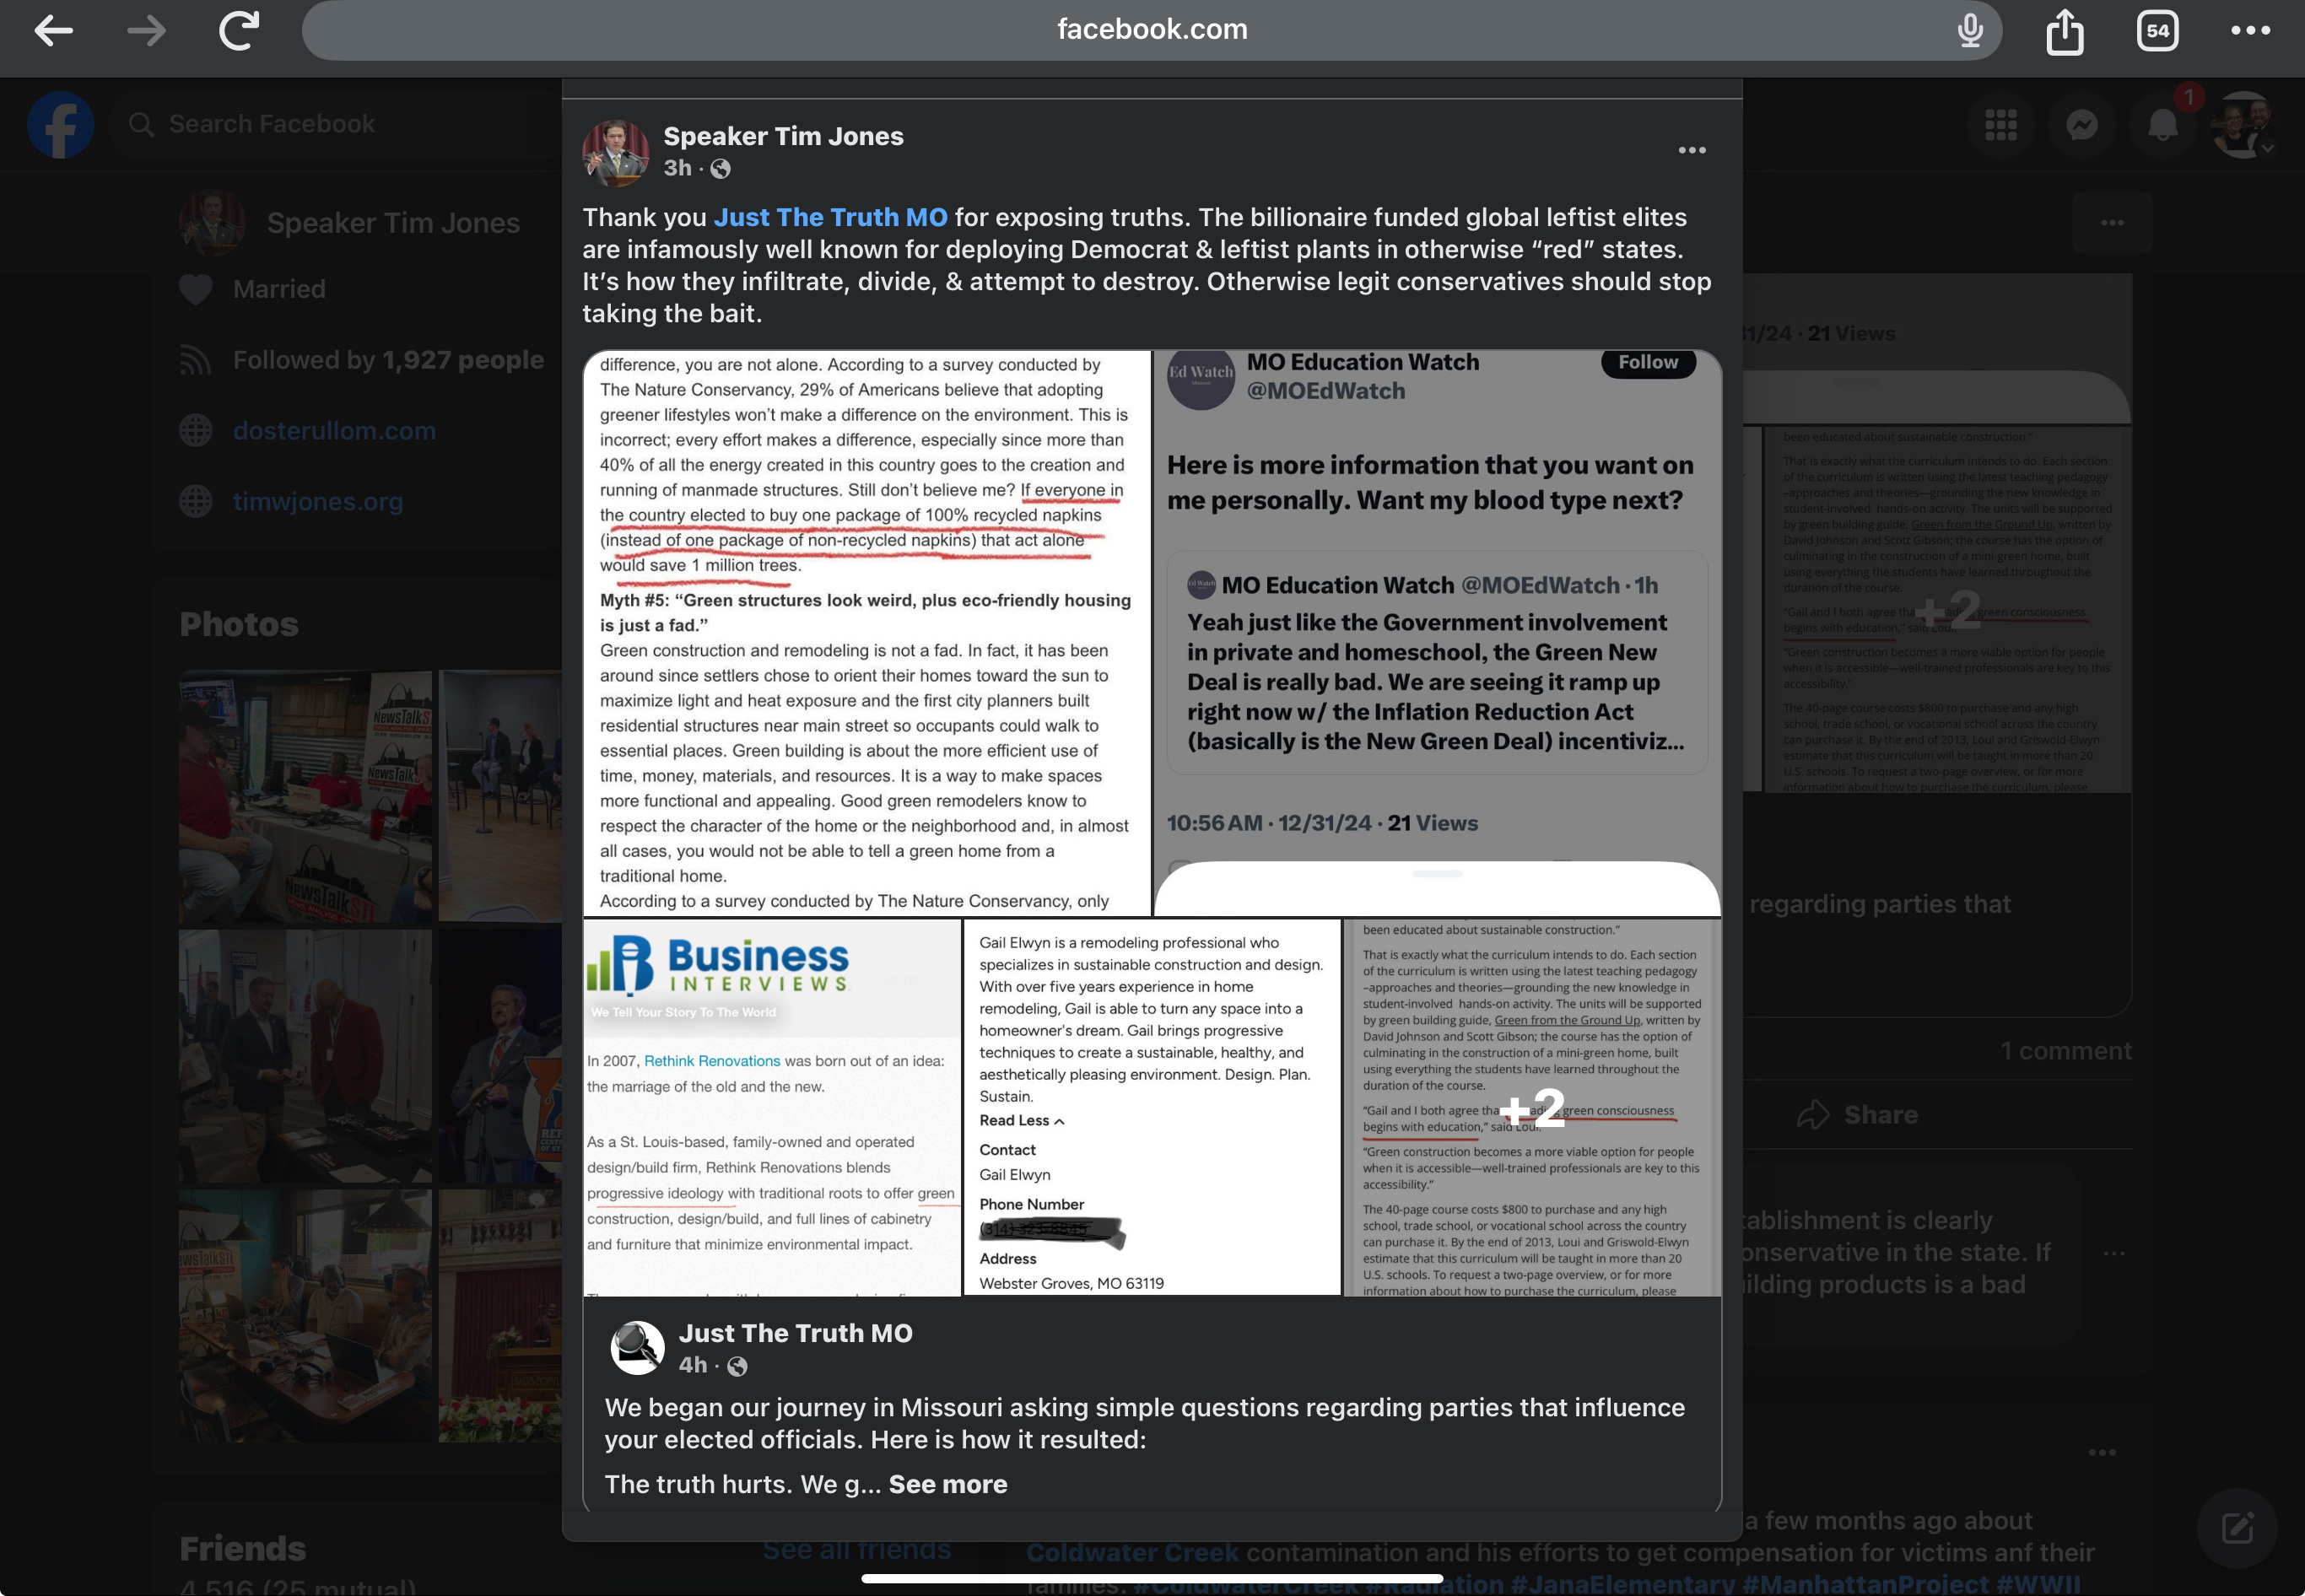Click the Follow button on MO Education Watch

1648,362
